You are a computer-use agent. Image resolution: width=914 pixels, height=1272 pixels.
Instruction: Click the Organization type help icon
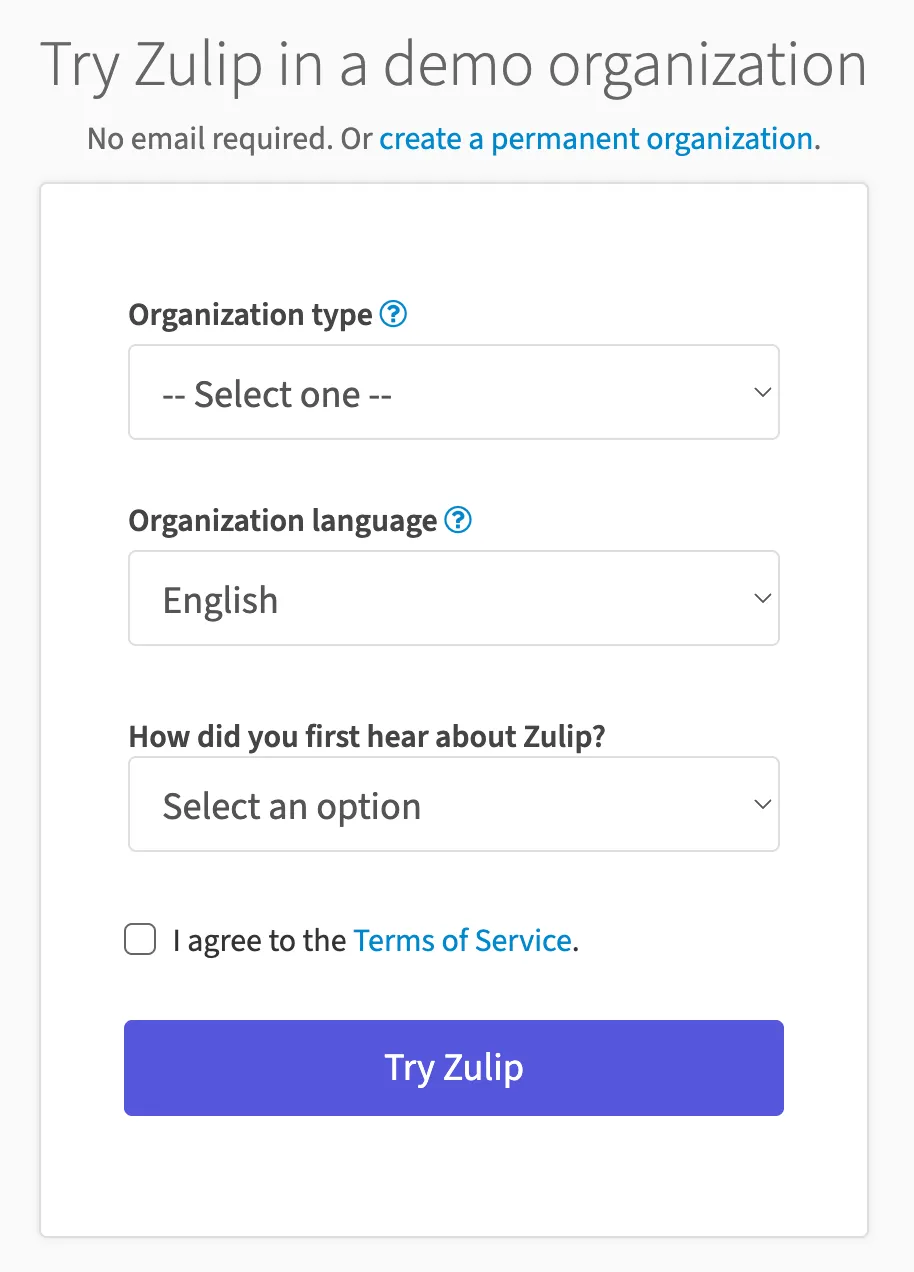click(395, 315)
